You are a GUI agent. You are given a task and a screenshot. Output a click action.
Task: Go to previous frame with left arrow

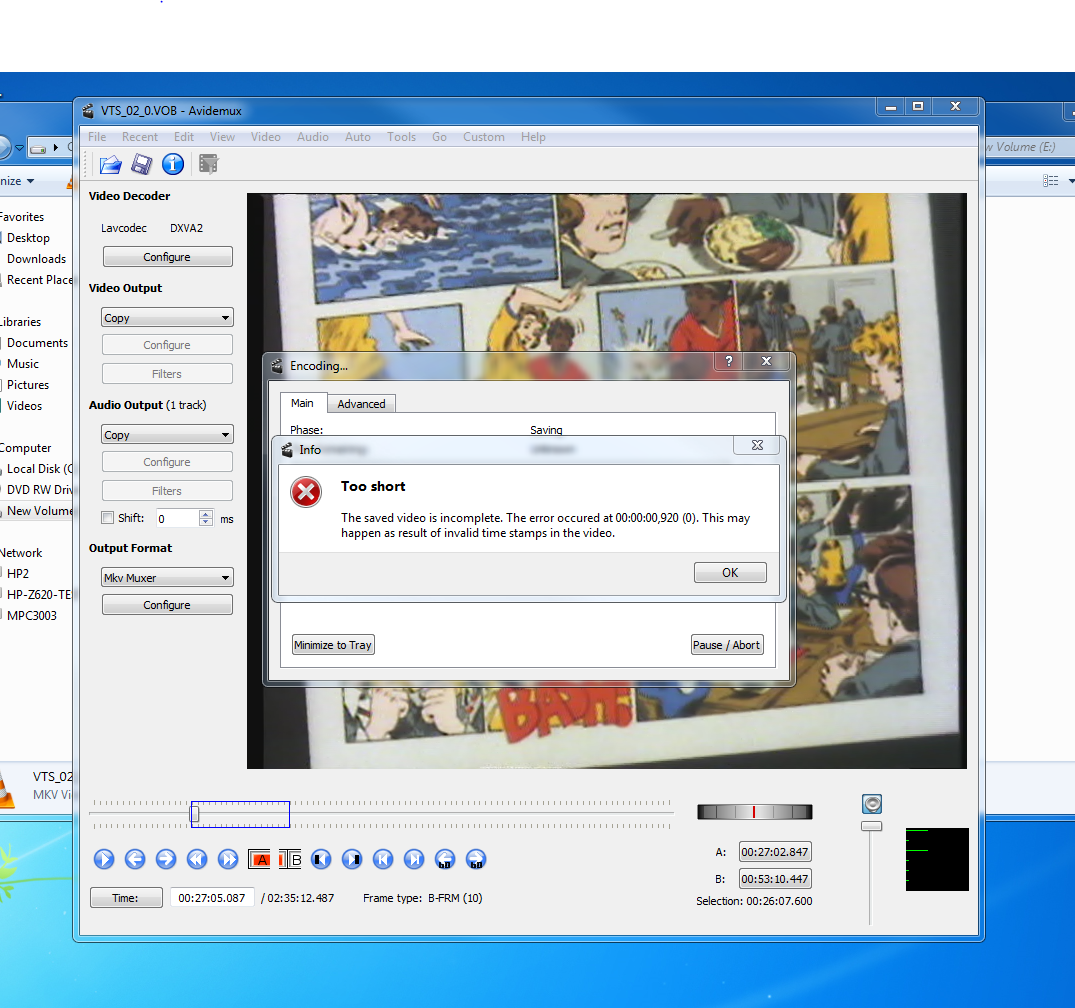pyautogui.click(x=135, y=859)
